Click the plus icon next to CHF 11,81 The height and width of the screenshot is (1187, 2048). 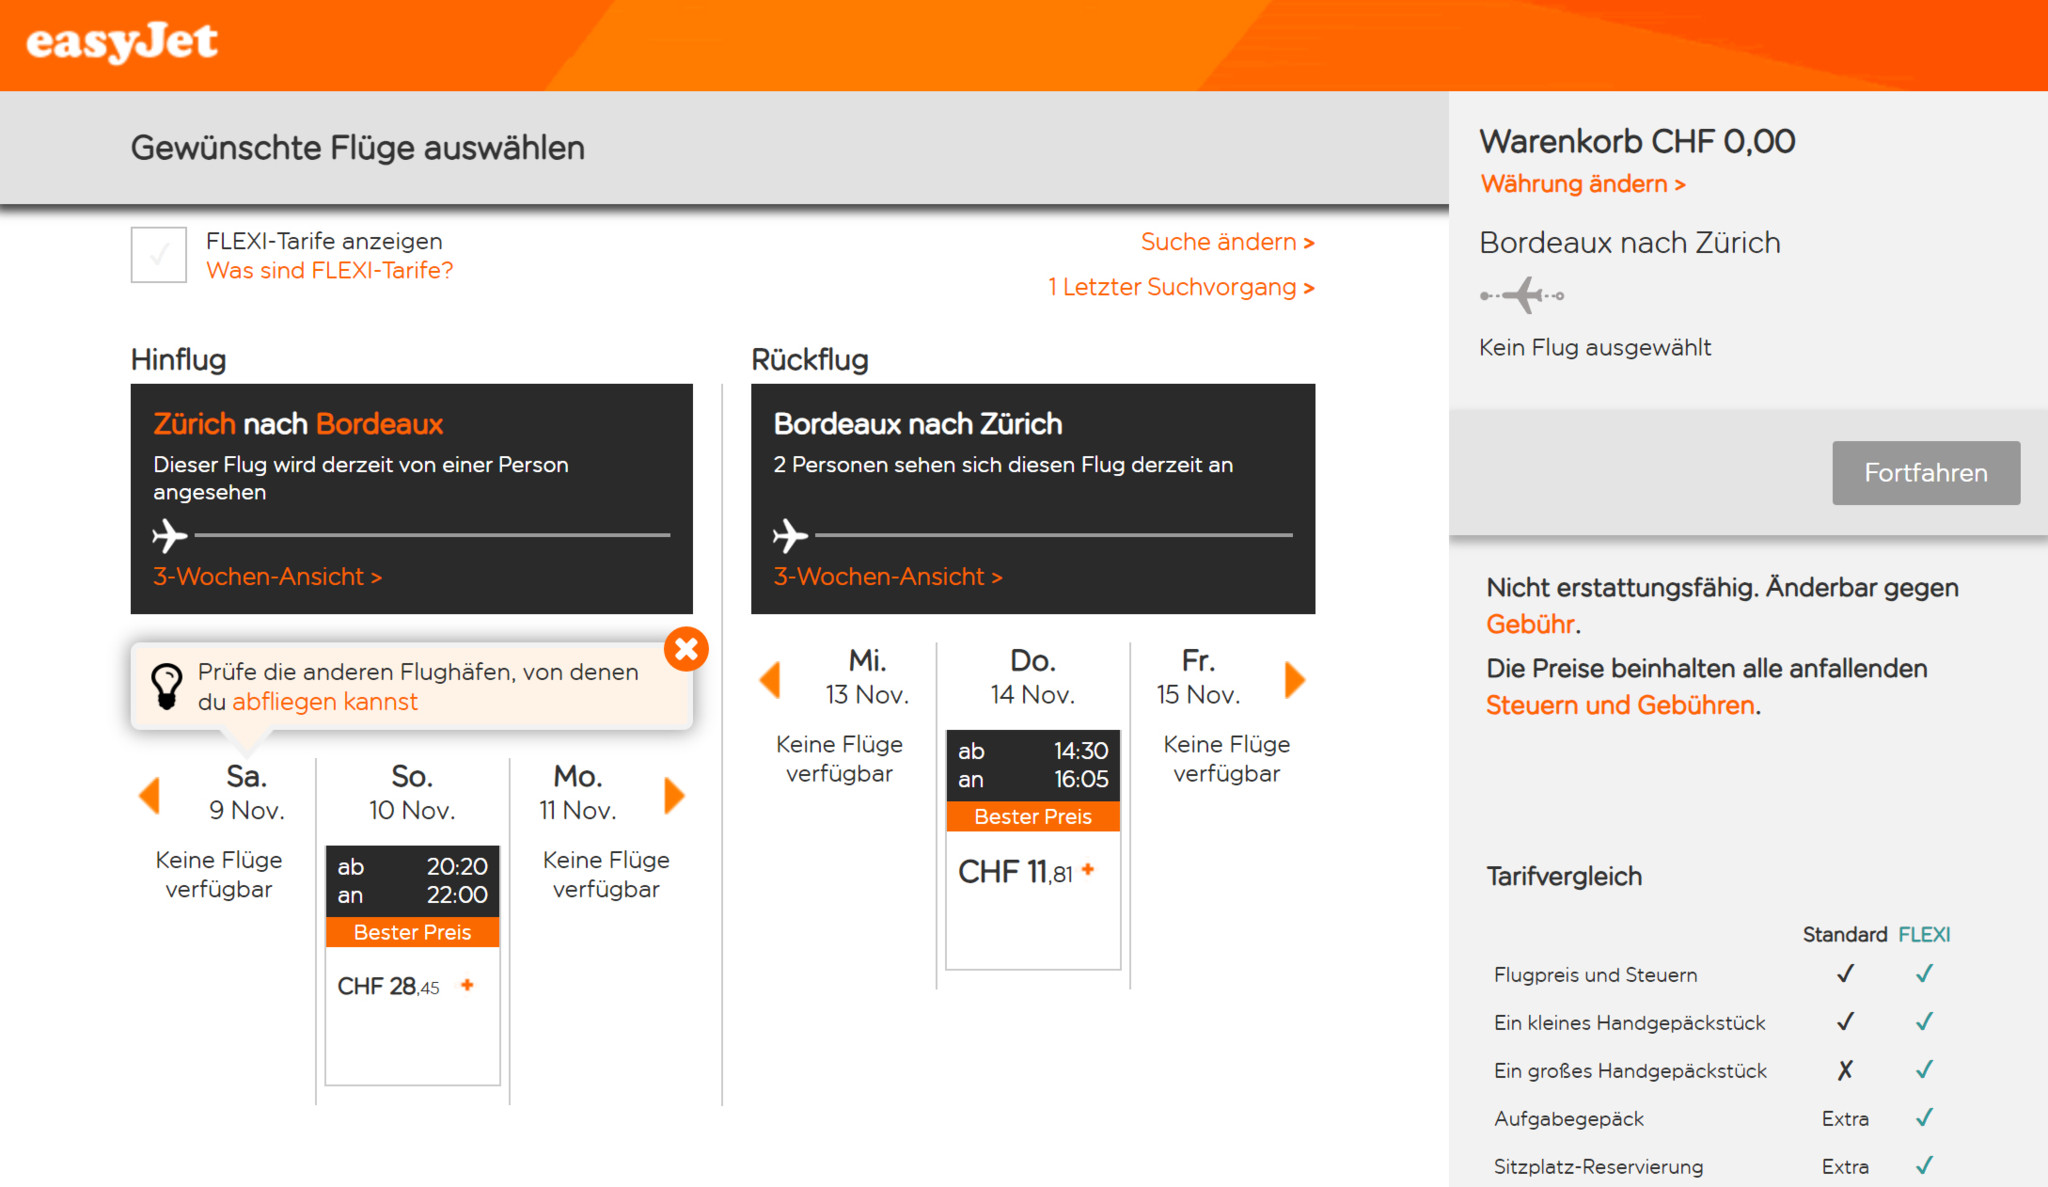coord(1088,870)
